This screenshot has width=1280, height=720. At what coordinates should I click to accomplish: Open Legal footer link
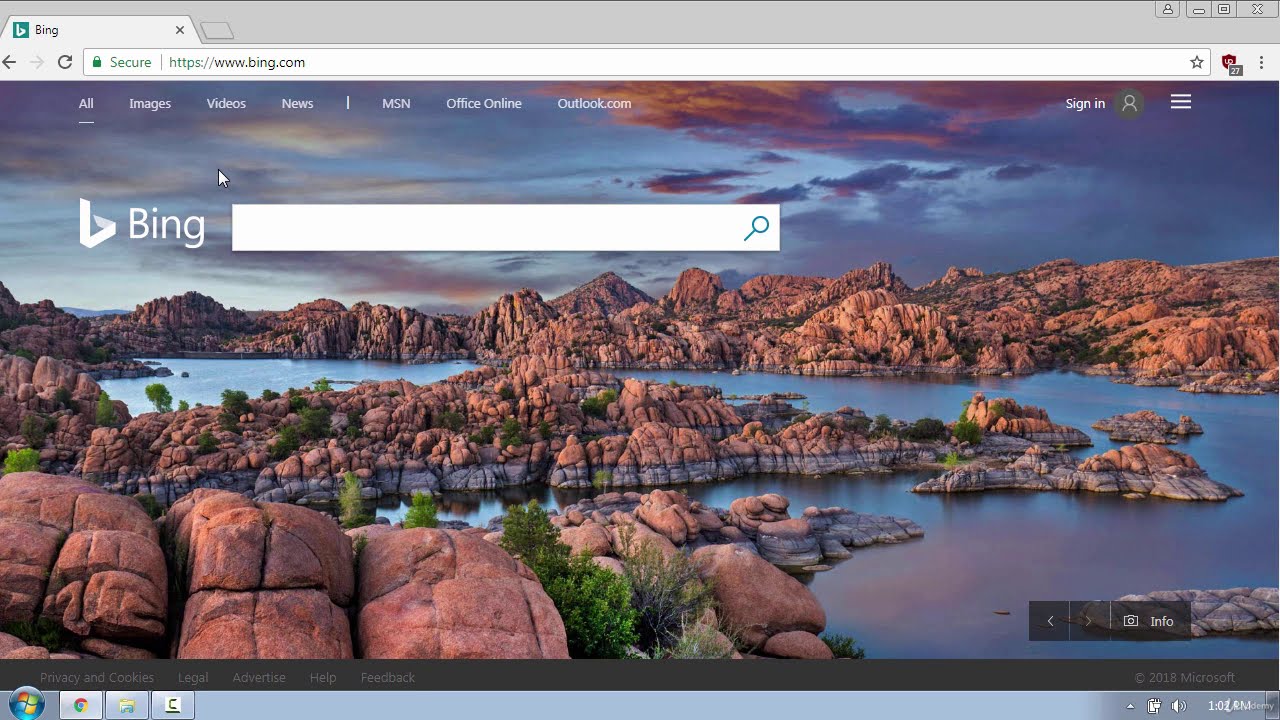tap(193, 677)
